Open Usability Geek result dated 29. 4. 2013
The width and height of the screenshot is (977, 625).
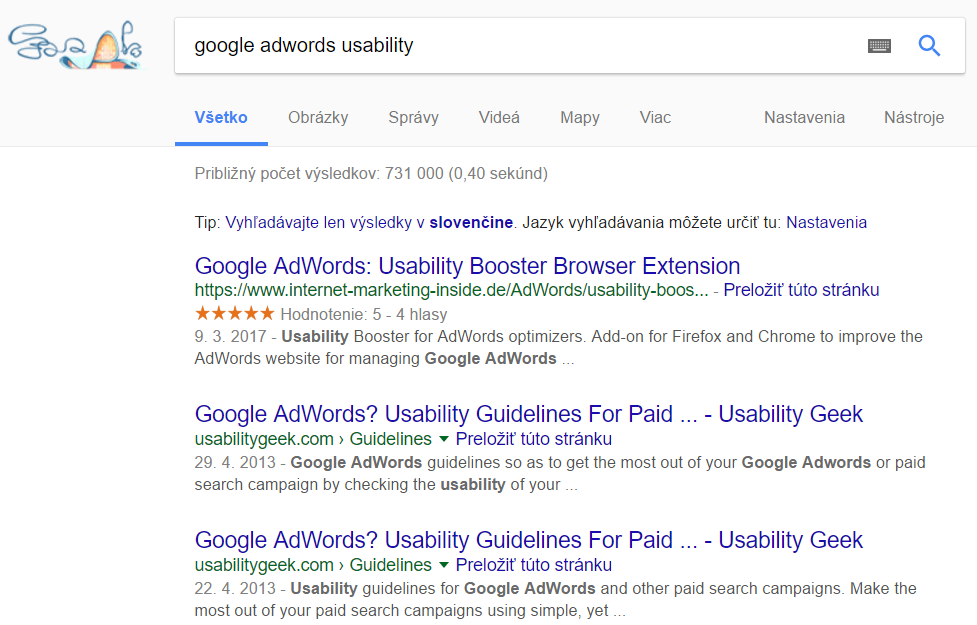pos(528,414)
